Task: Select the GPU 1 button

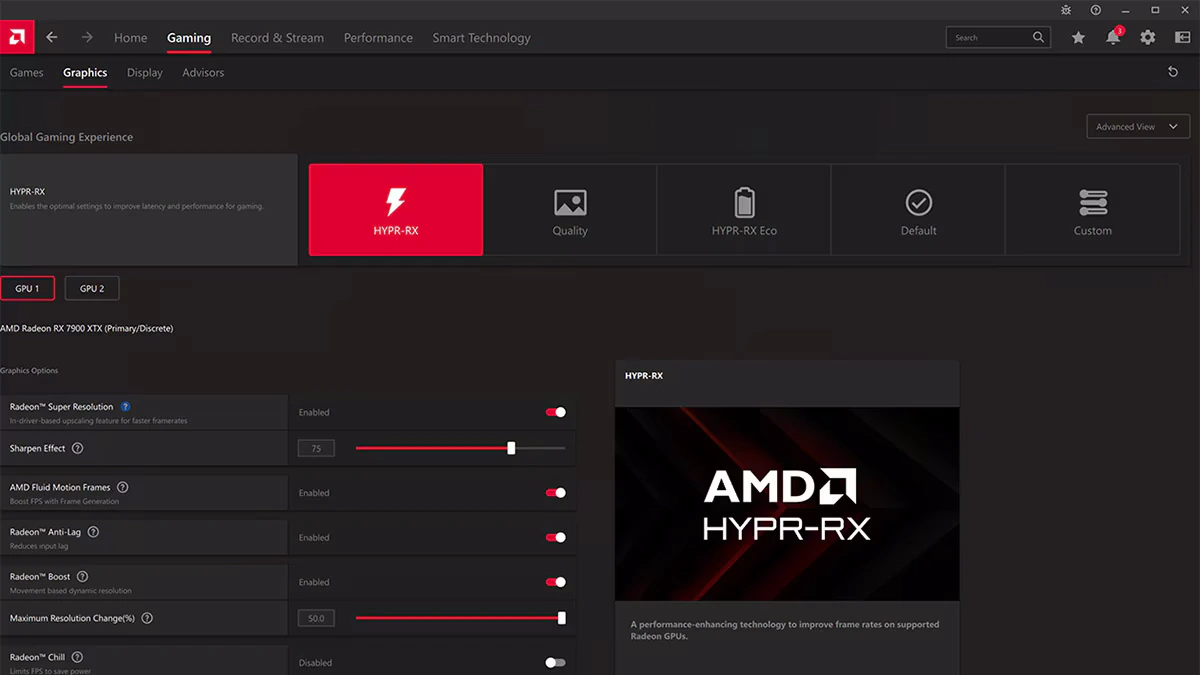Action: [27, 288]
